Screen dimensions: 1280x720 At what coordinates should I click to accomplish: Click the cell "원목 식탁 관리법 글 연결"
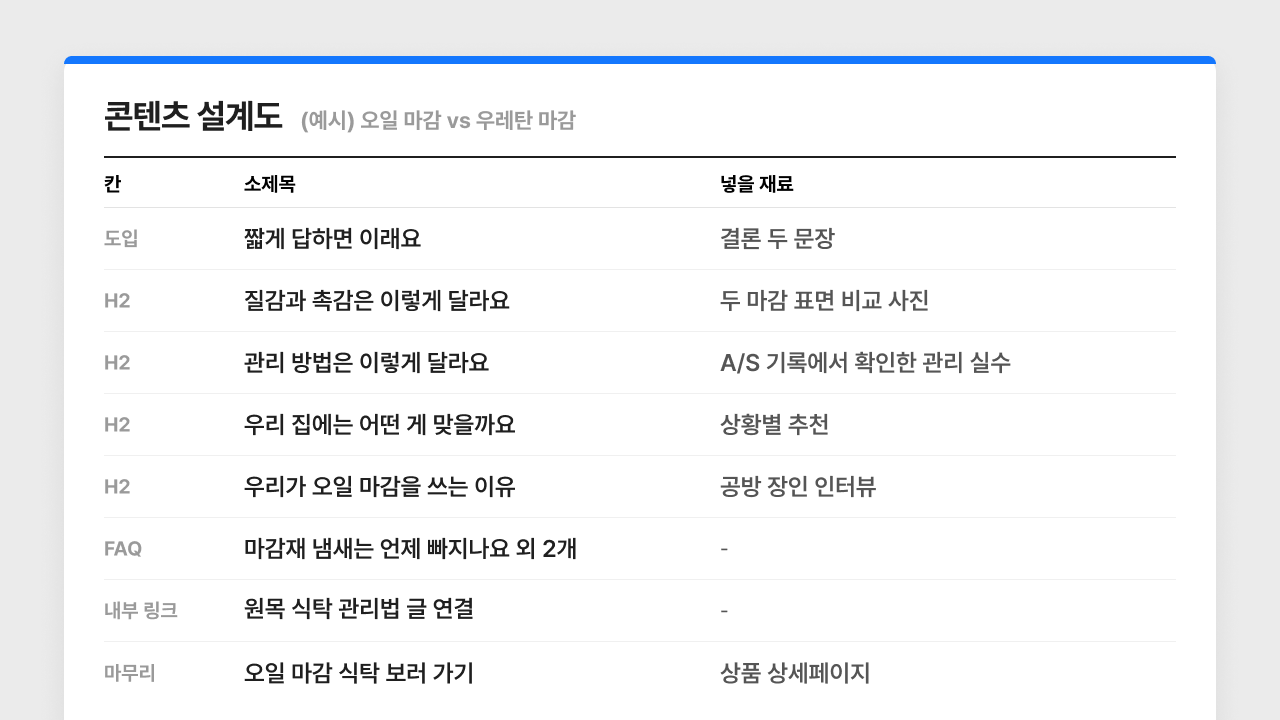click(x=359, y=609)
